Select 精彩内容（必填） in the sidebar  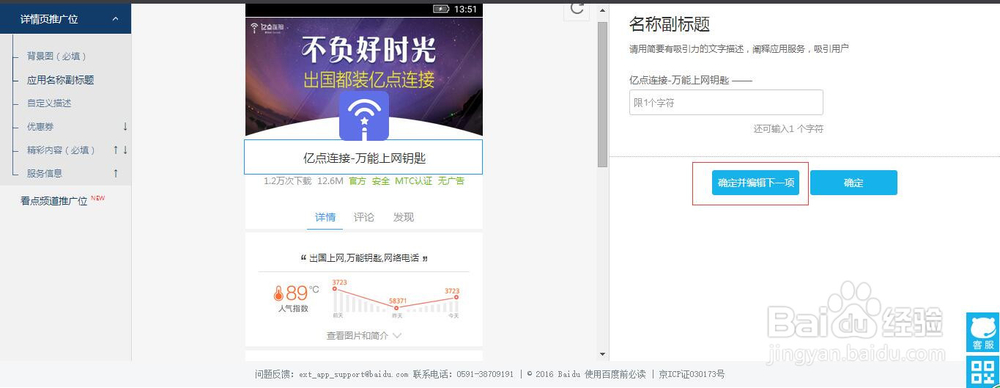click(x=61, y=151)
